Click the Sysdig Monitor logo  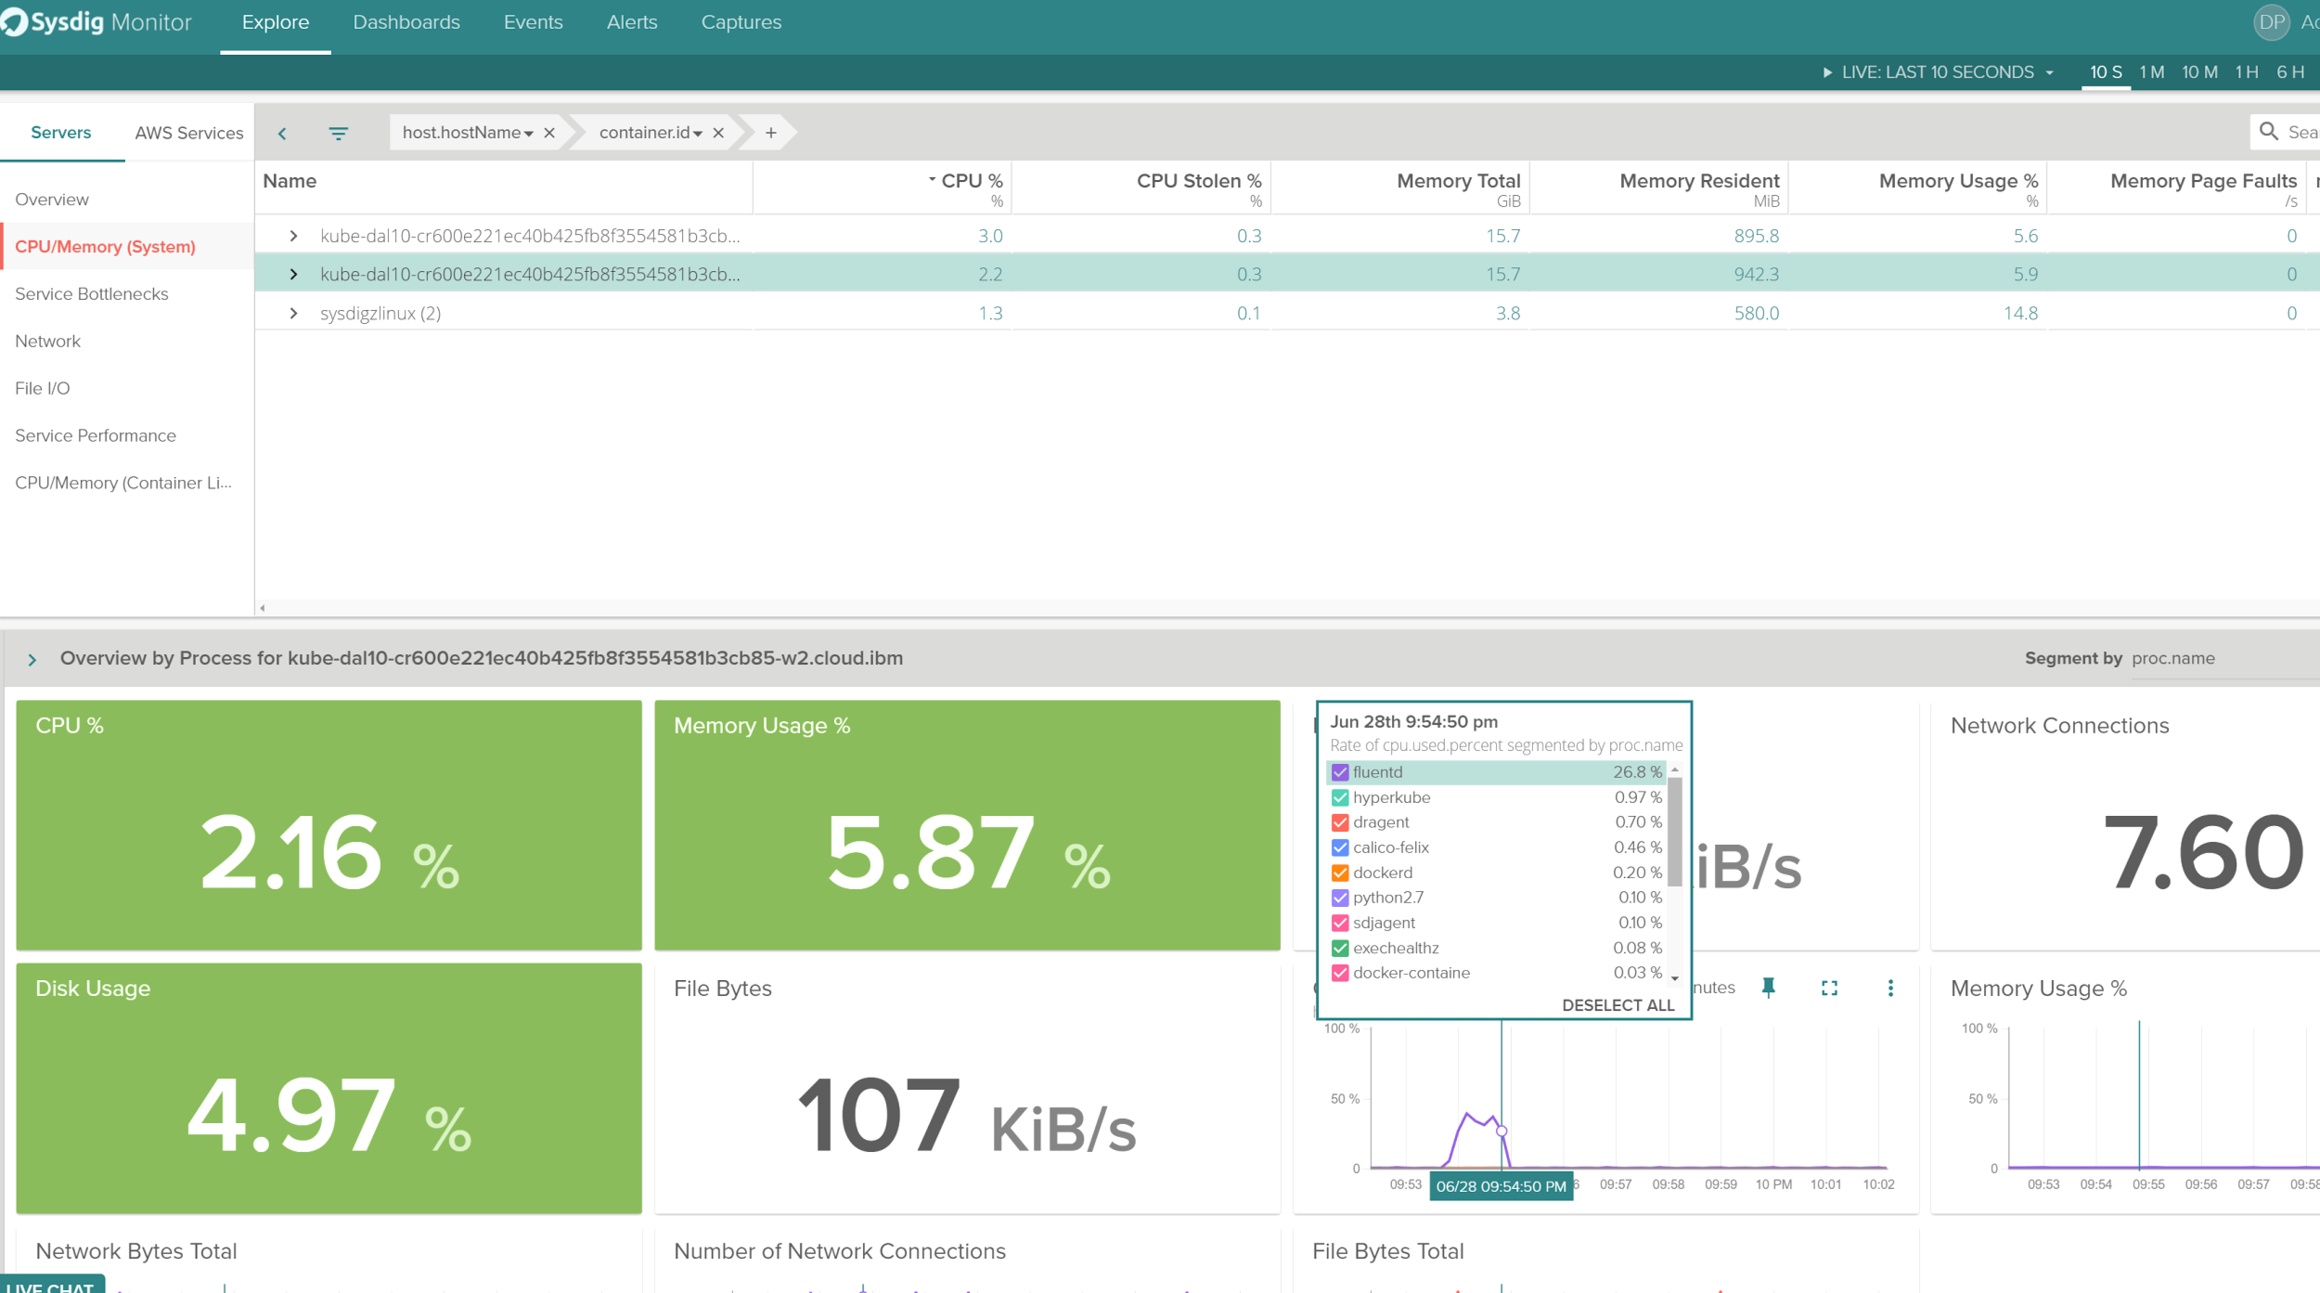click(x=96, y=22)
